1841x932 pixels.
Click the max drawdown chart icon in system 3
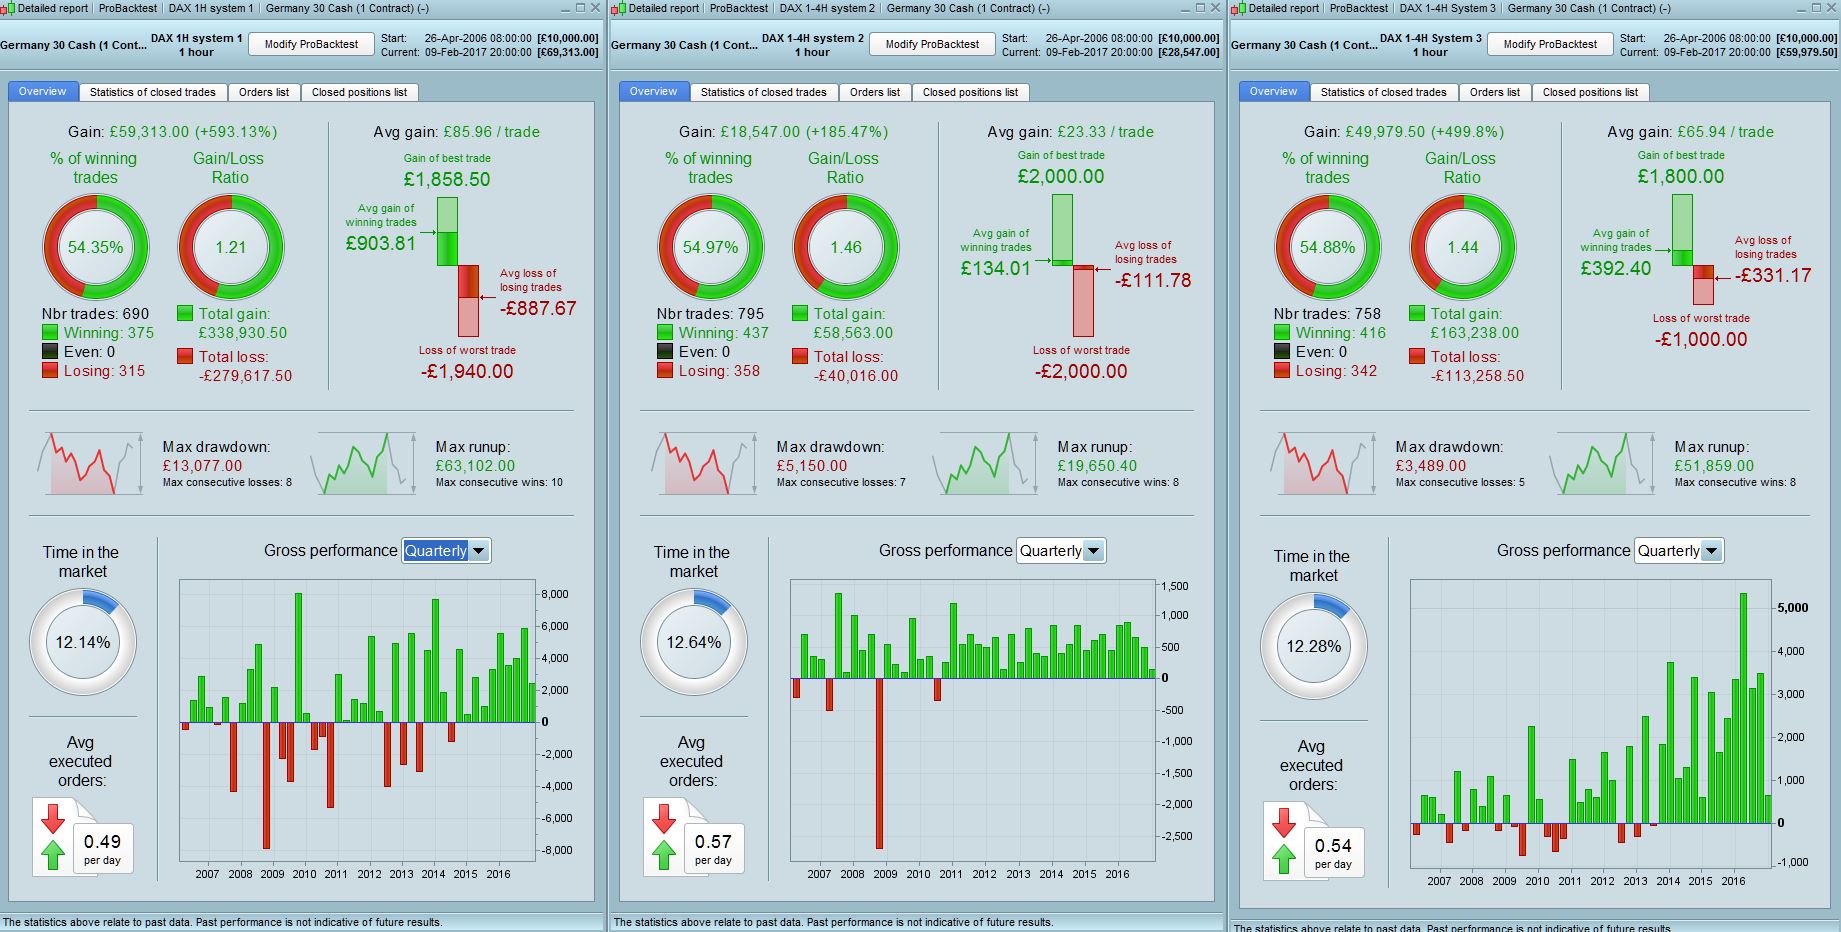(1322, 463)
